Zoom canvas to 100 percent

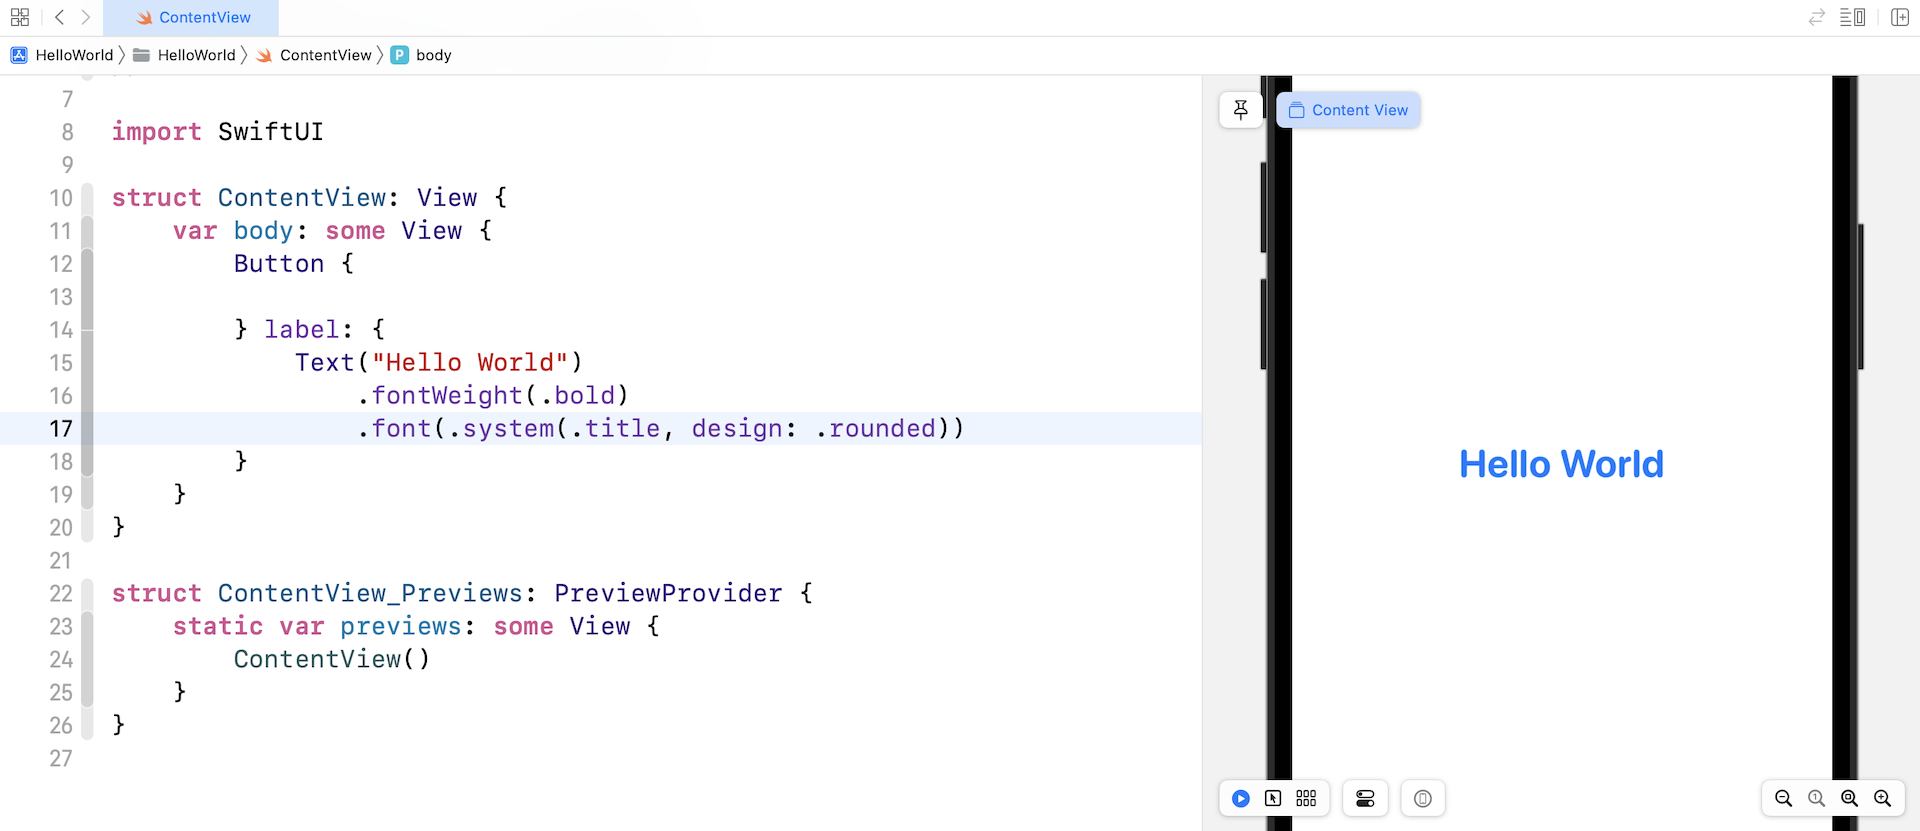[x=1816, y=798]
